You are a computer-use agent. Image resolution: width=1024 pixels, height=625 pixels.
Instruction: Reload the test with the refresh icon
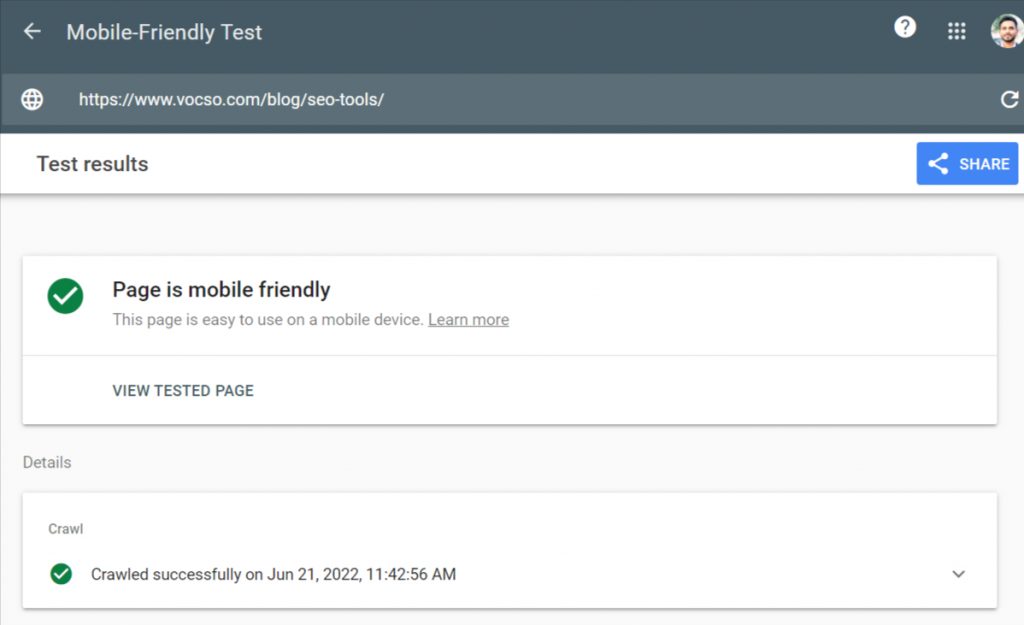(1009, 99)
